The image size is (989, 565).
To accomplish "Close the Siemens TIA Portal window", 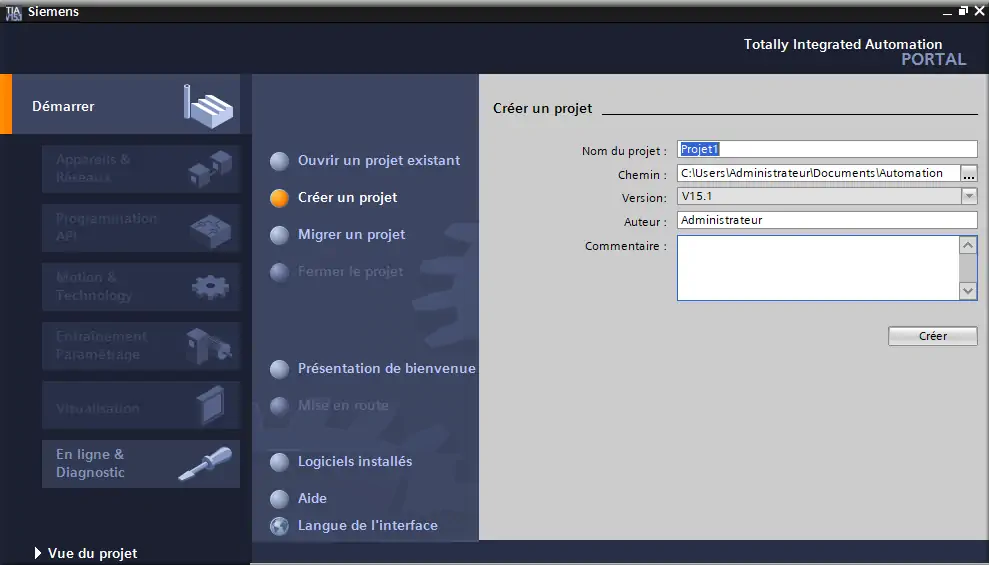I will 980,11.
